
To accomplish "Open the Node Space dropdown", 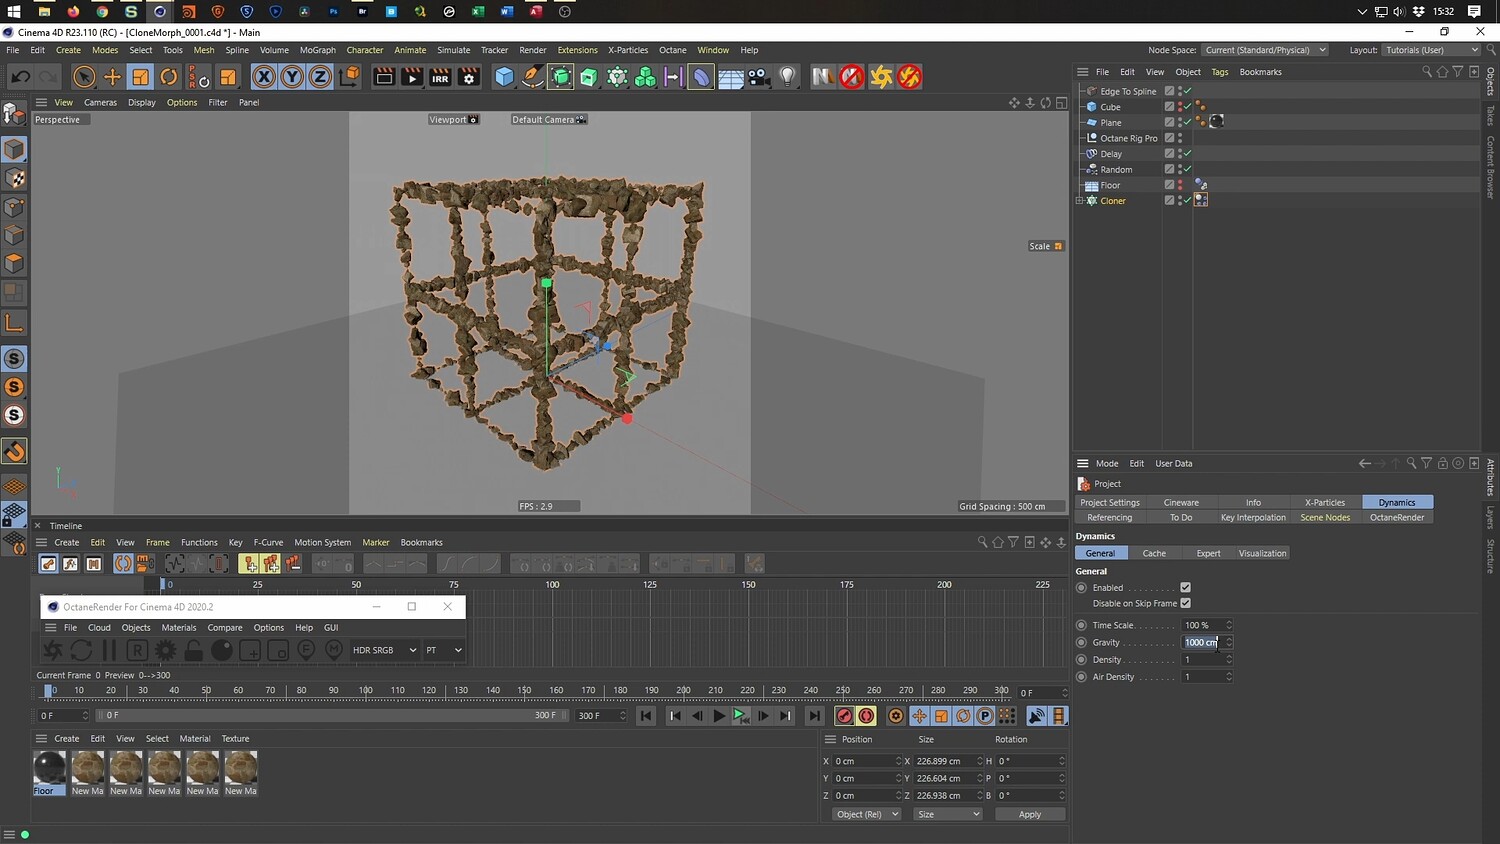I will point(1264,50).
